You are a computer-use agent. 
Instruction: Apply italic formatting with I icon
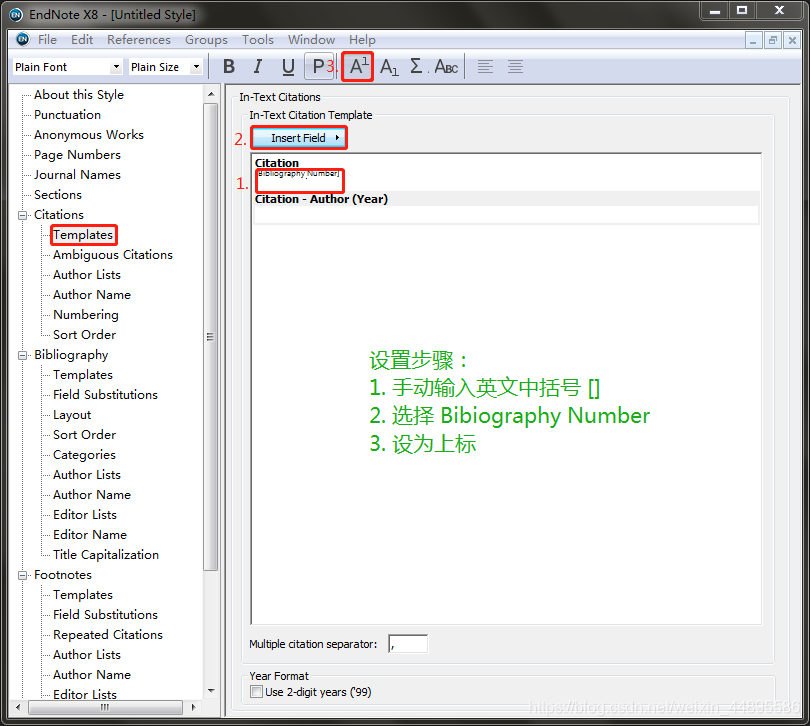pyautogui.click(x=258, y=67)
